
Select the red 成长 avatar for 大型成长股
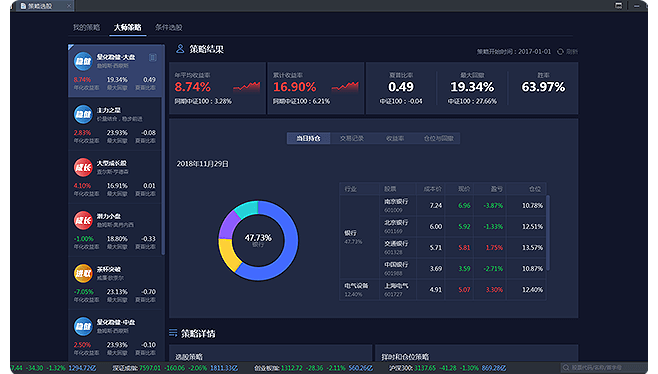(83, 167)
